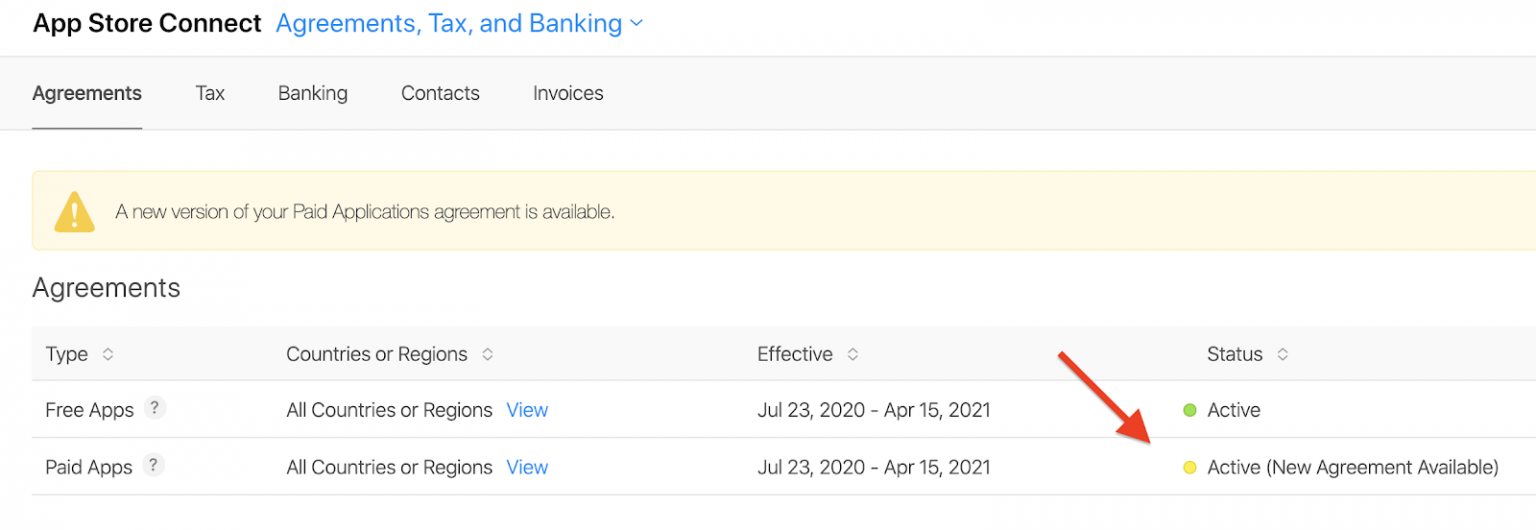The width and height of the screenshot is (1536, 530).
Task: Switch to the Tax tab
Action: point(210,93)
